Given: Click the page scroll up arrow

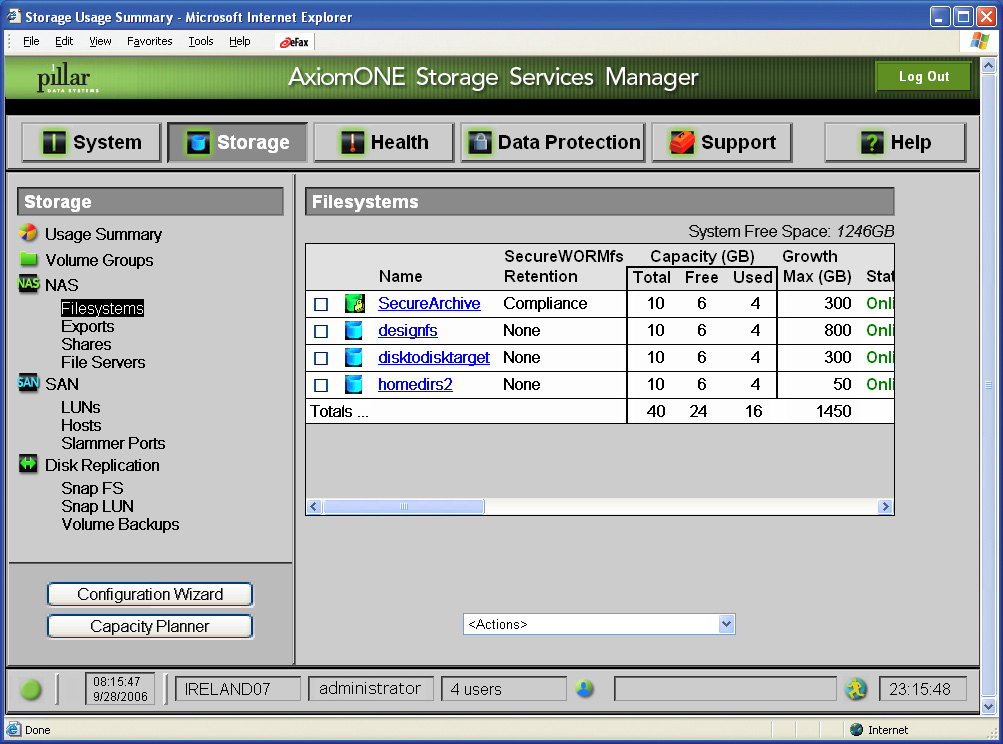Looking at the screenshot, I should (988, 65).
